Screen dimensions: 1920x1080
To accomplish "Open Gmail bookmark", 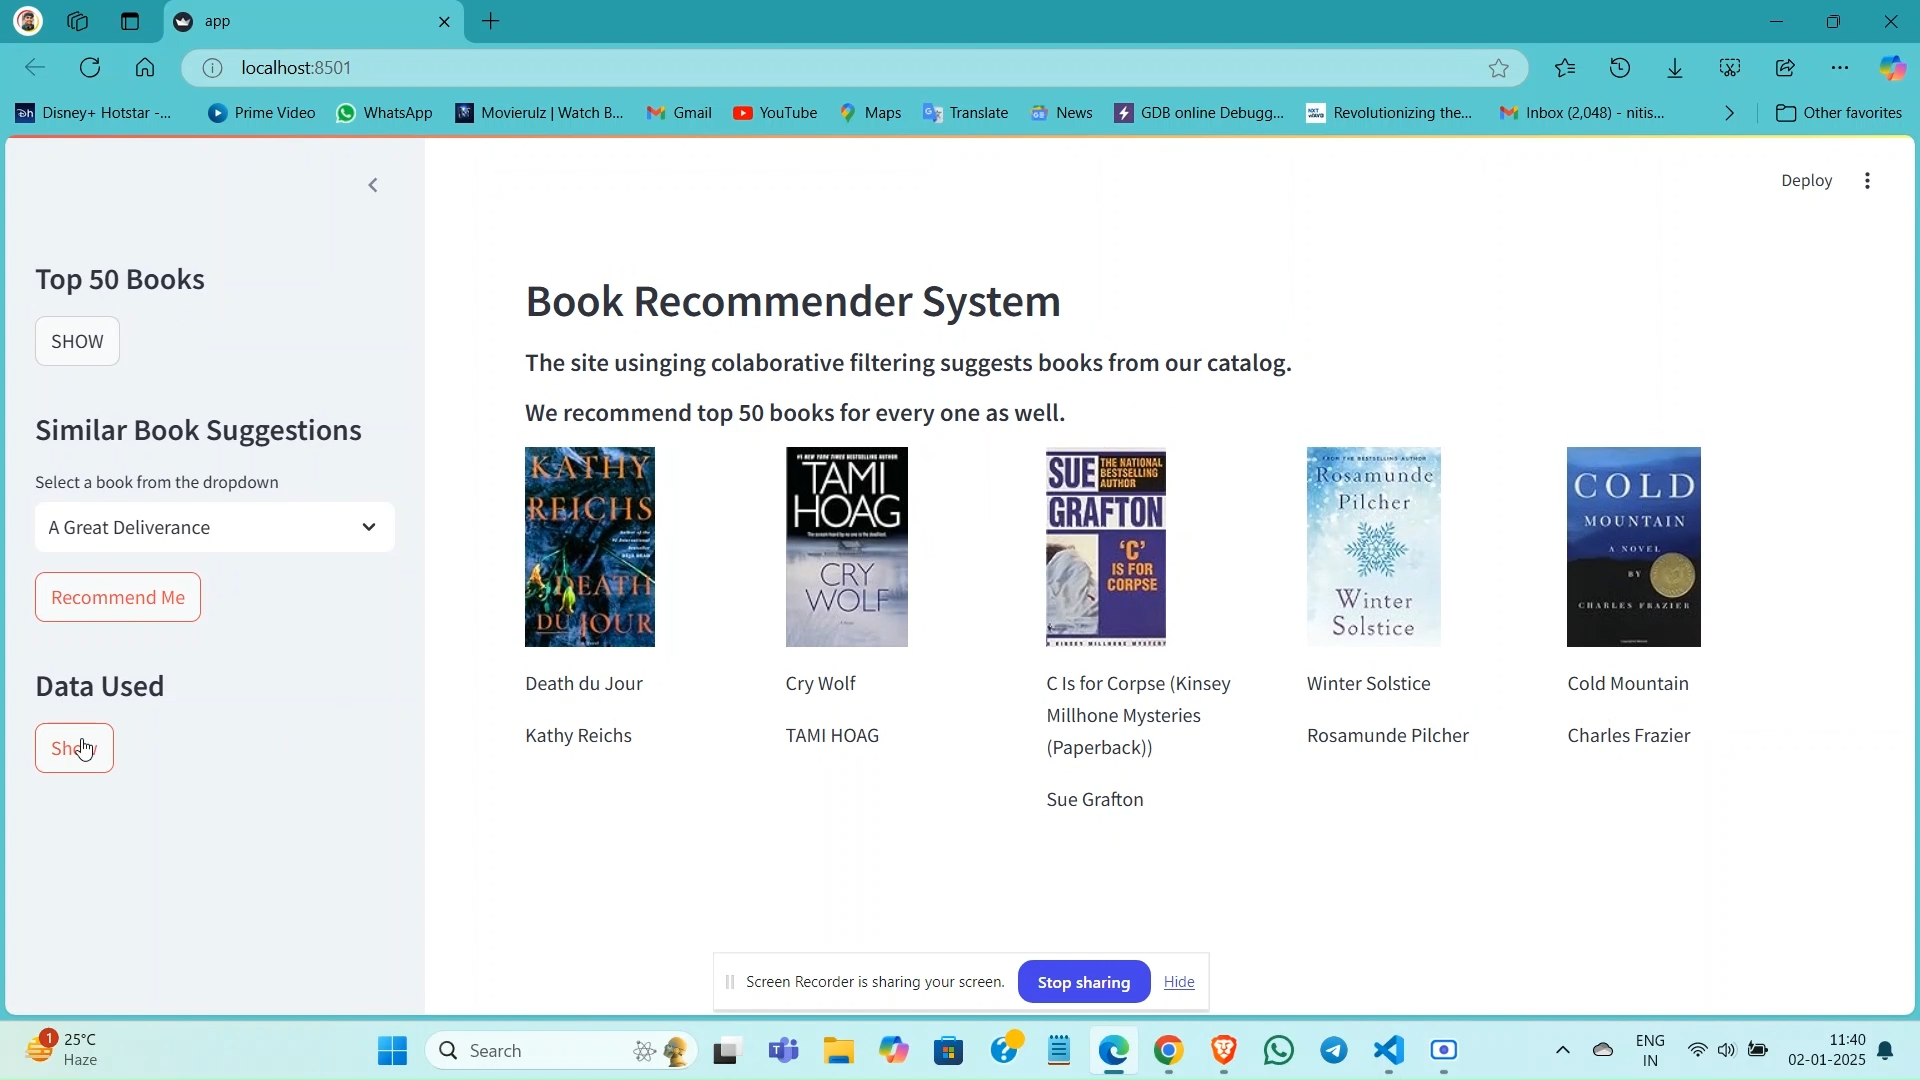I will [x=680, y=114].
